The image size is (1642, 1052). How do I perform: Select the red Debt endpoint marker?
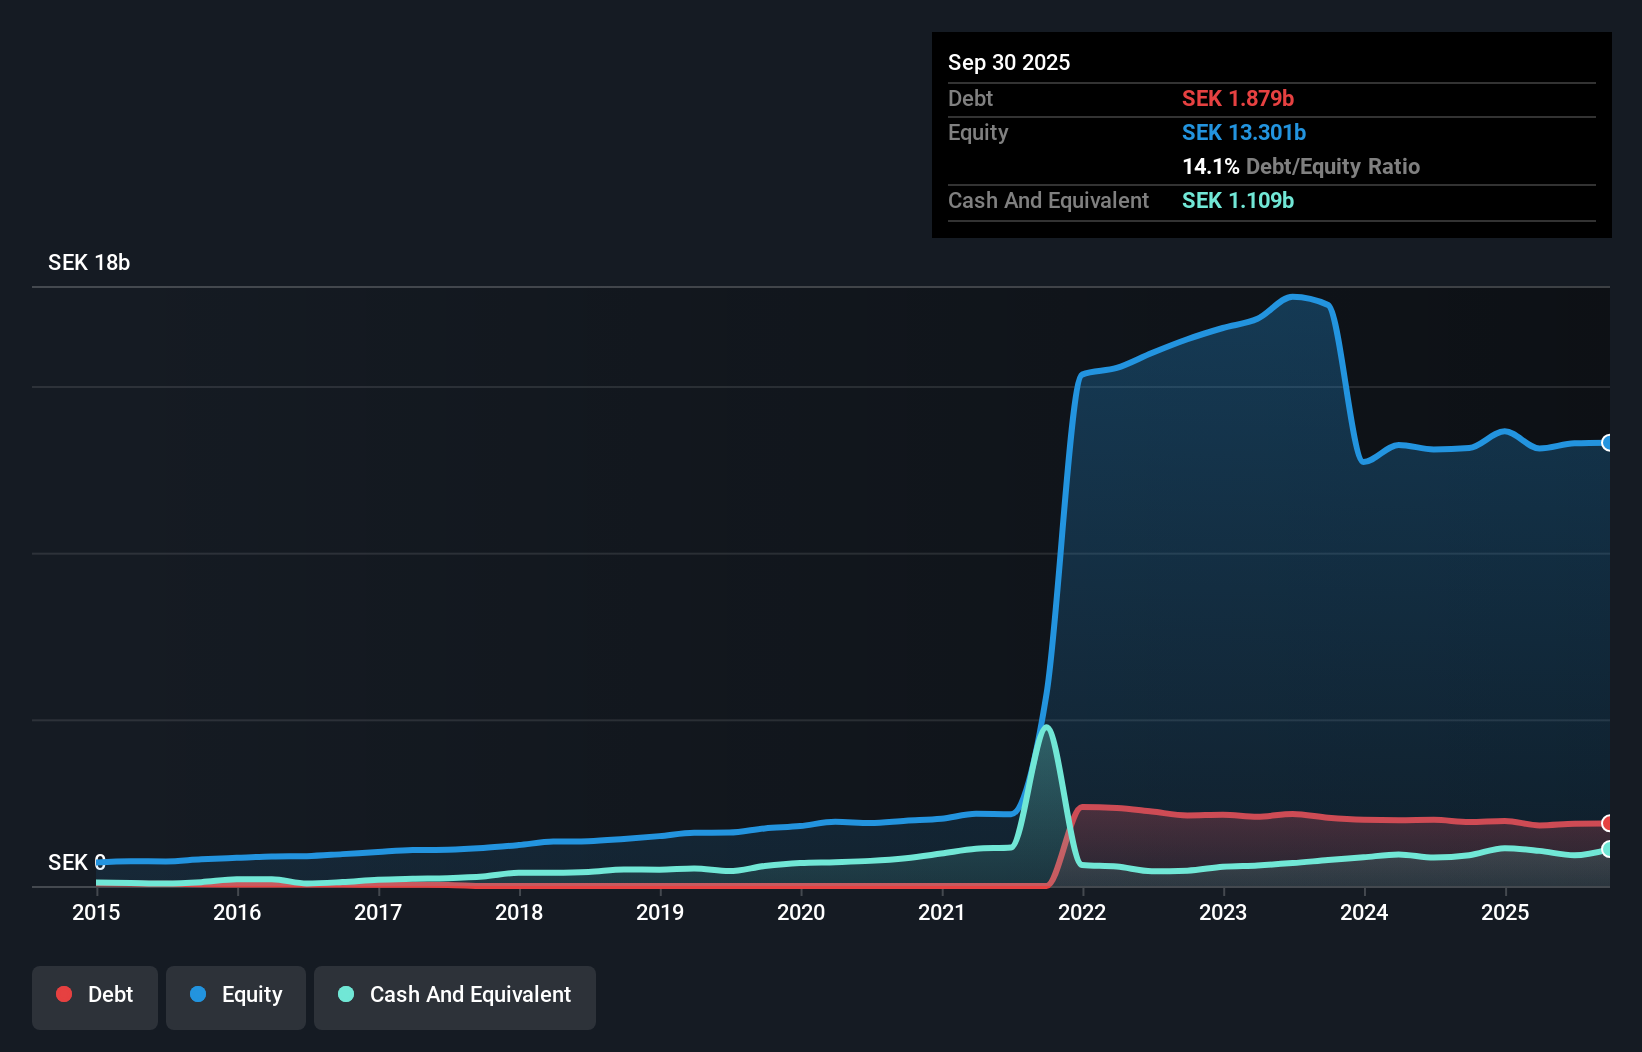pos(1607,823)
